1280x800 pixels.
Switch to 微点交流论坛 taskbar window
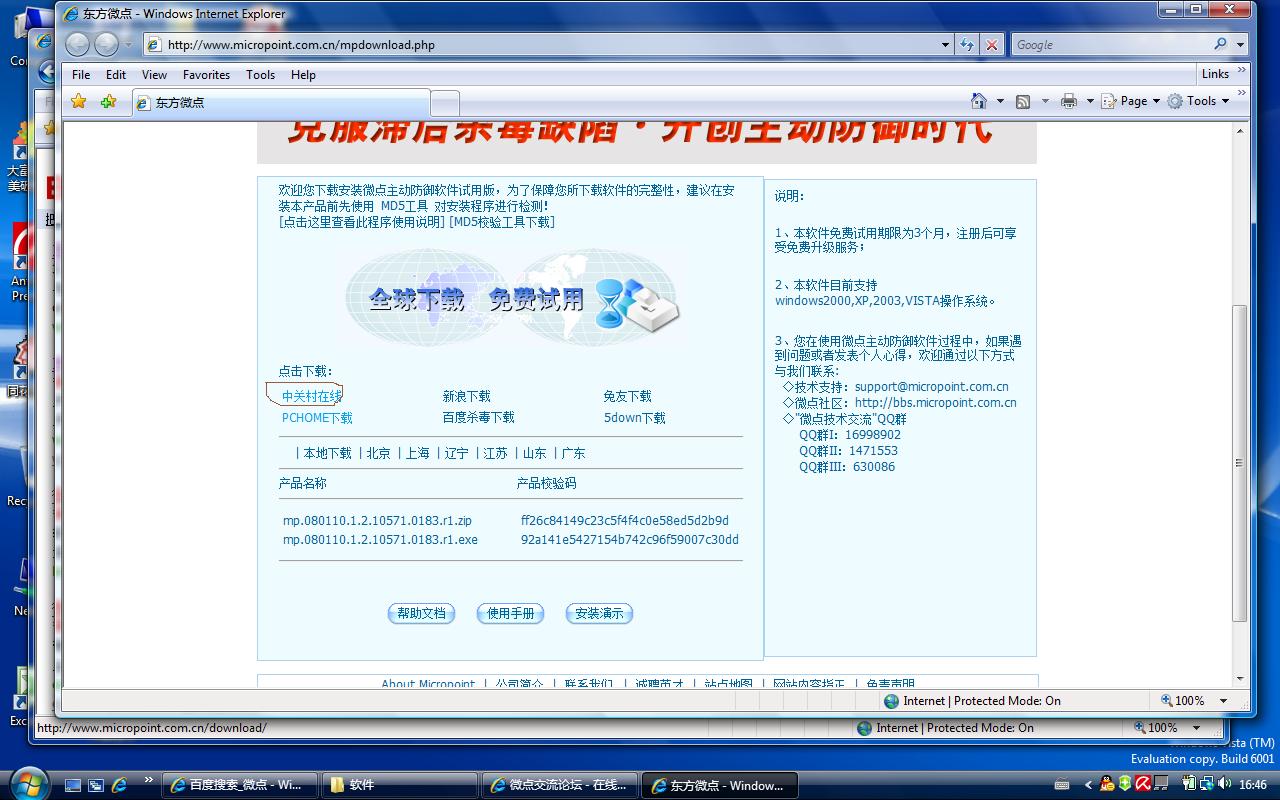[560, 785]
